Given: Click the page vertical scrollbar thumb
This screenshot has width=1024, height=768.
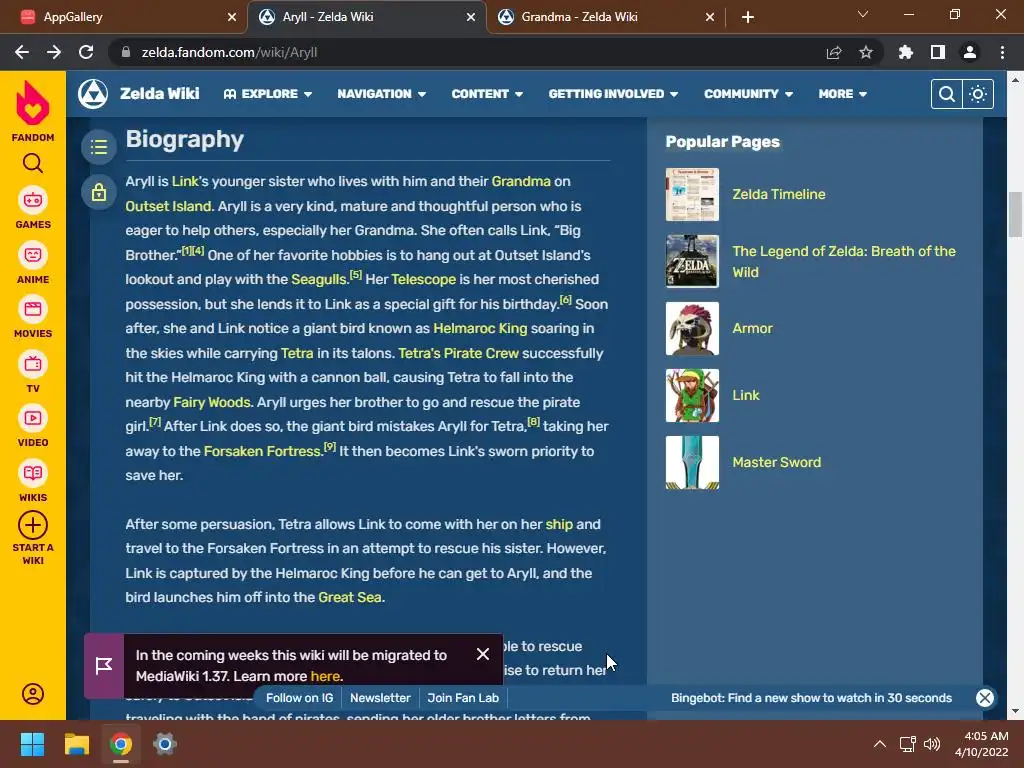Looking at the screenshot, I should (1015, 214).
